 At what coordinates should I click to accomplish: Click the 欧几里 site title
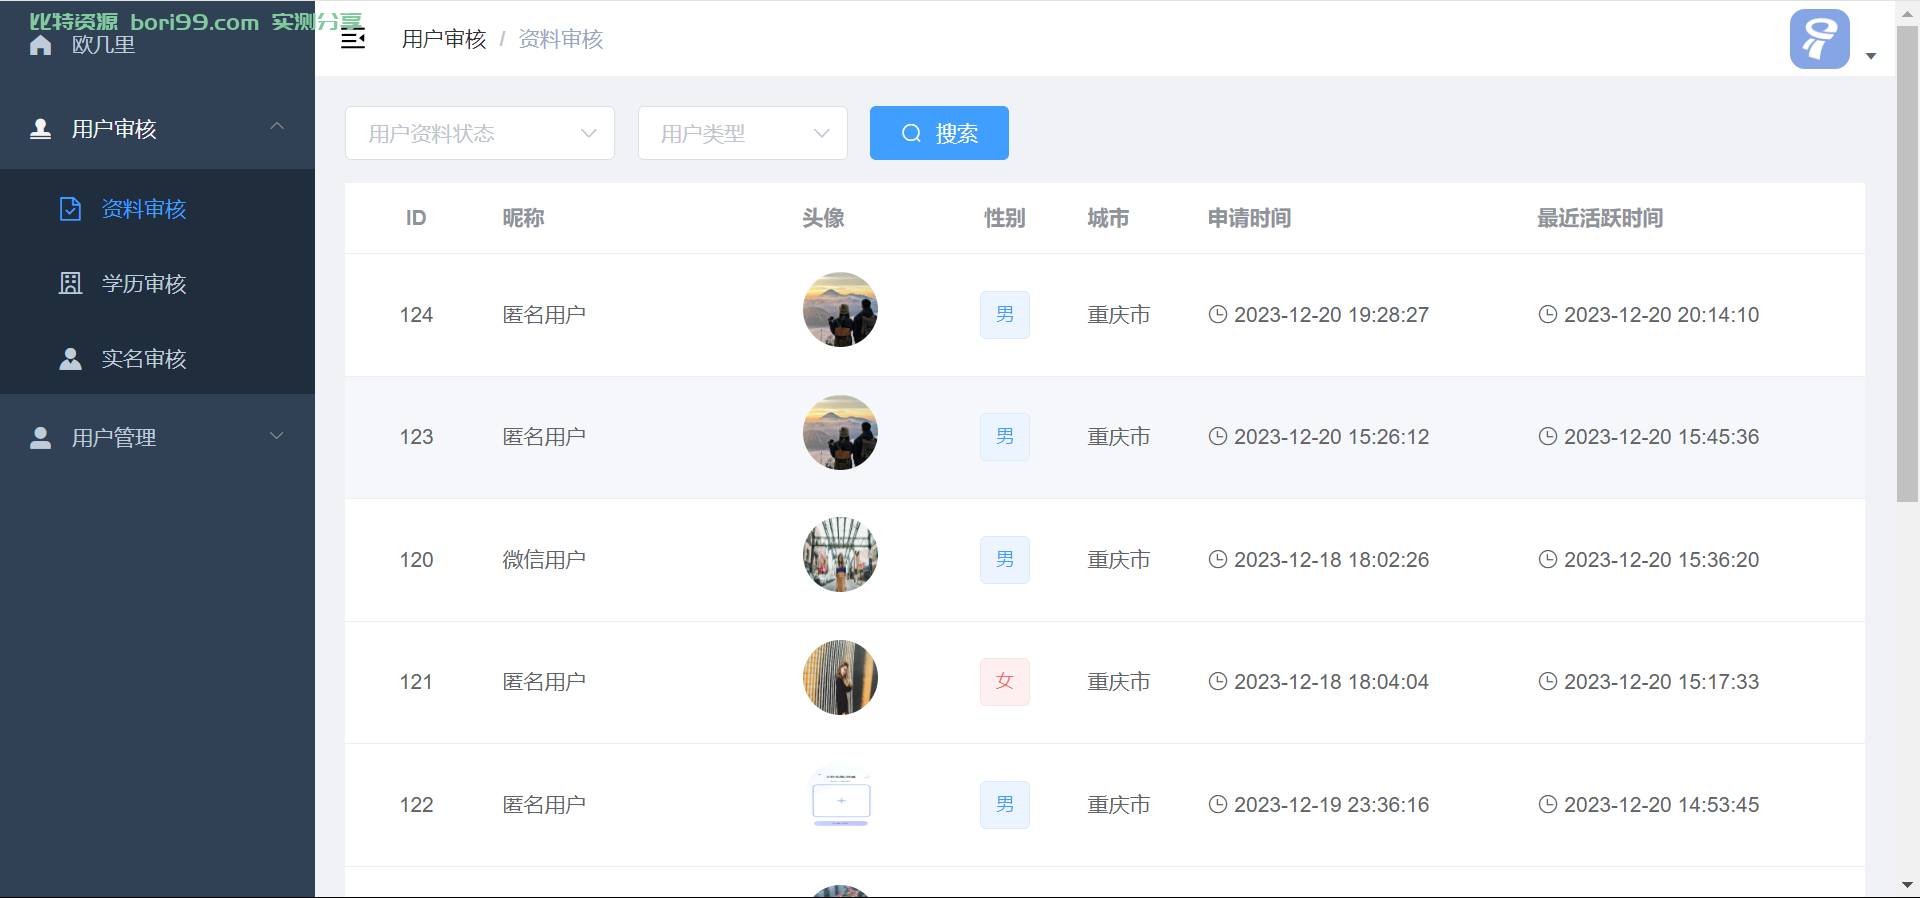(103, 45)
